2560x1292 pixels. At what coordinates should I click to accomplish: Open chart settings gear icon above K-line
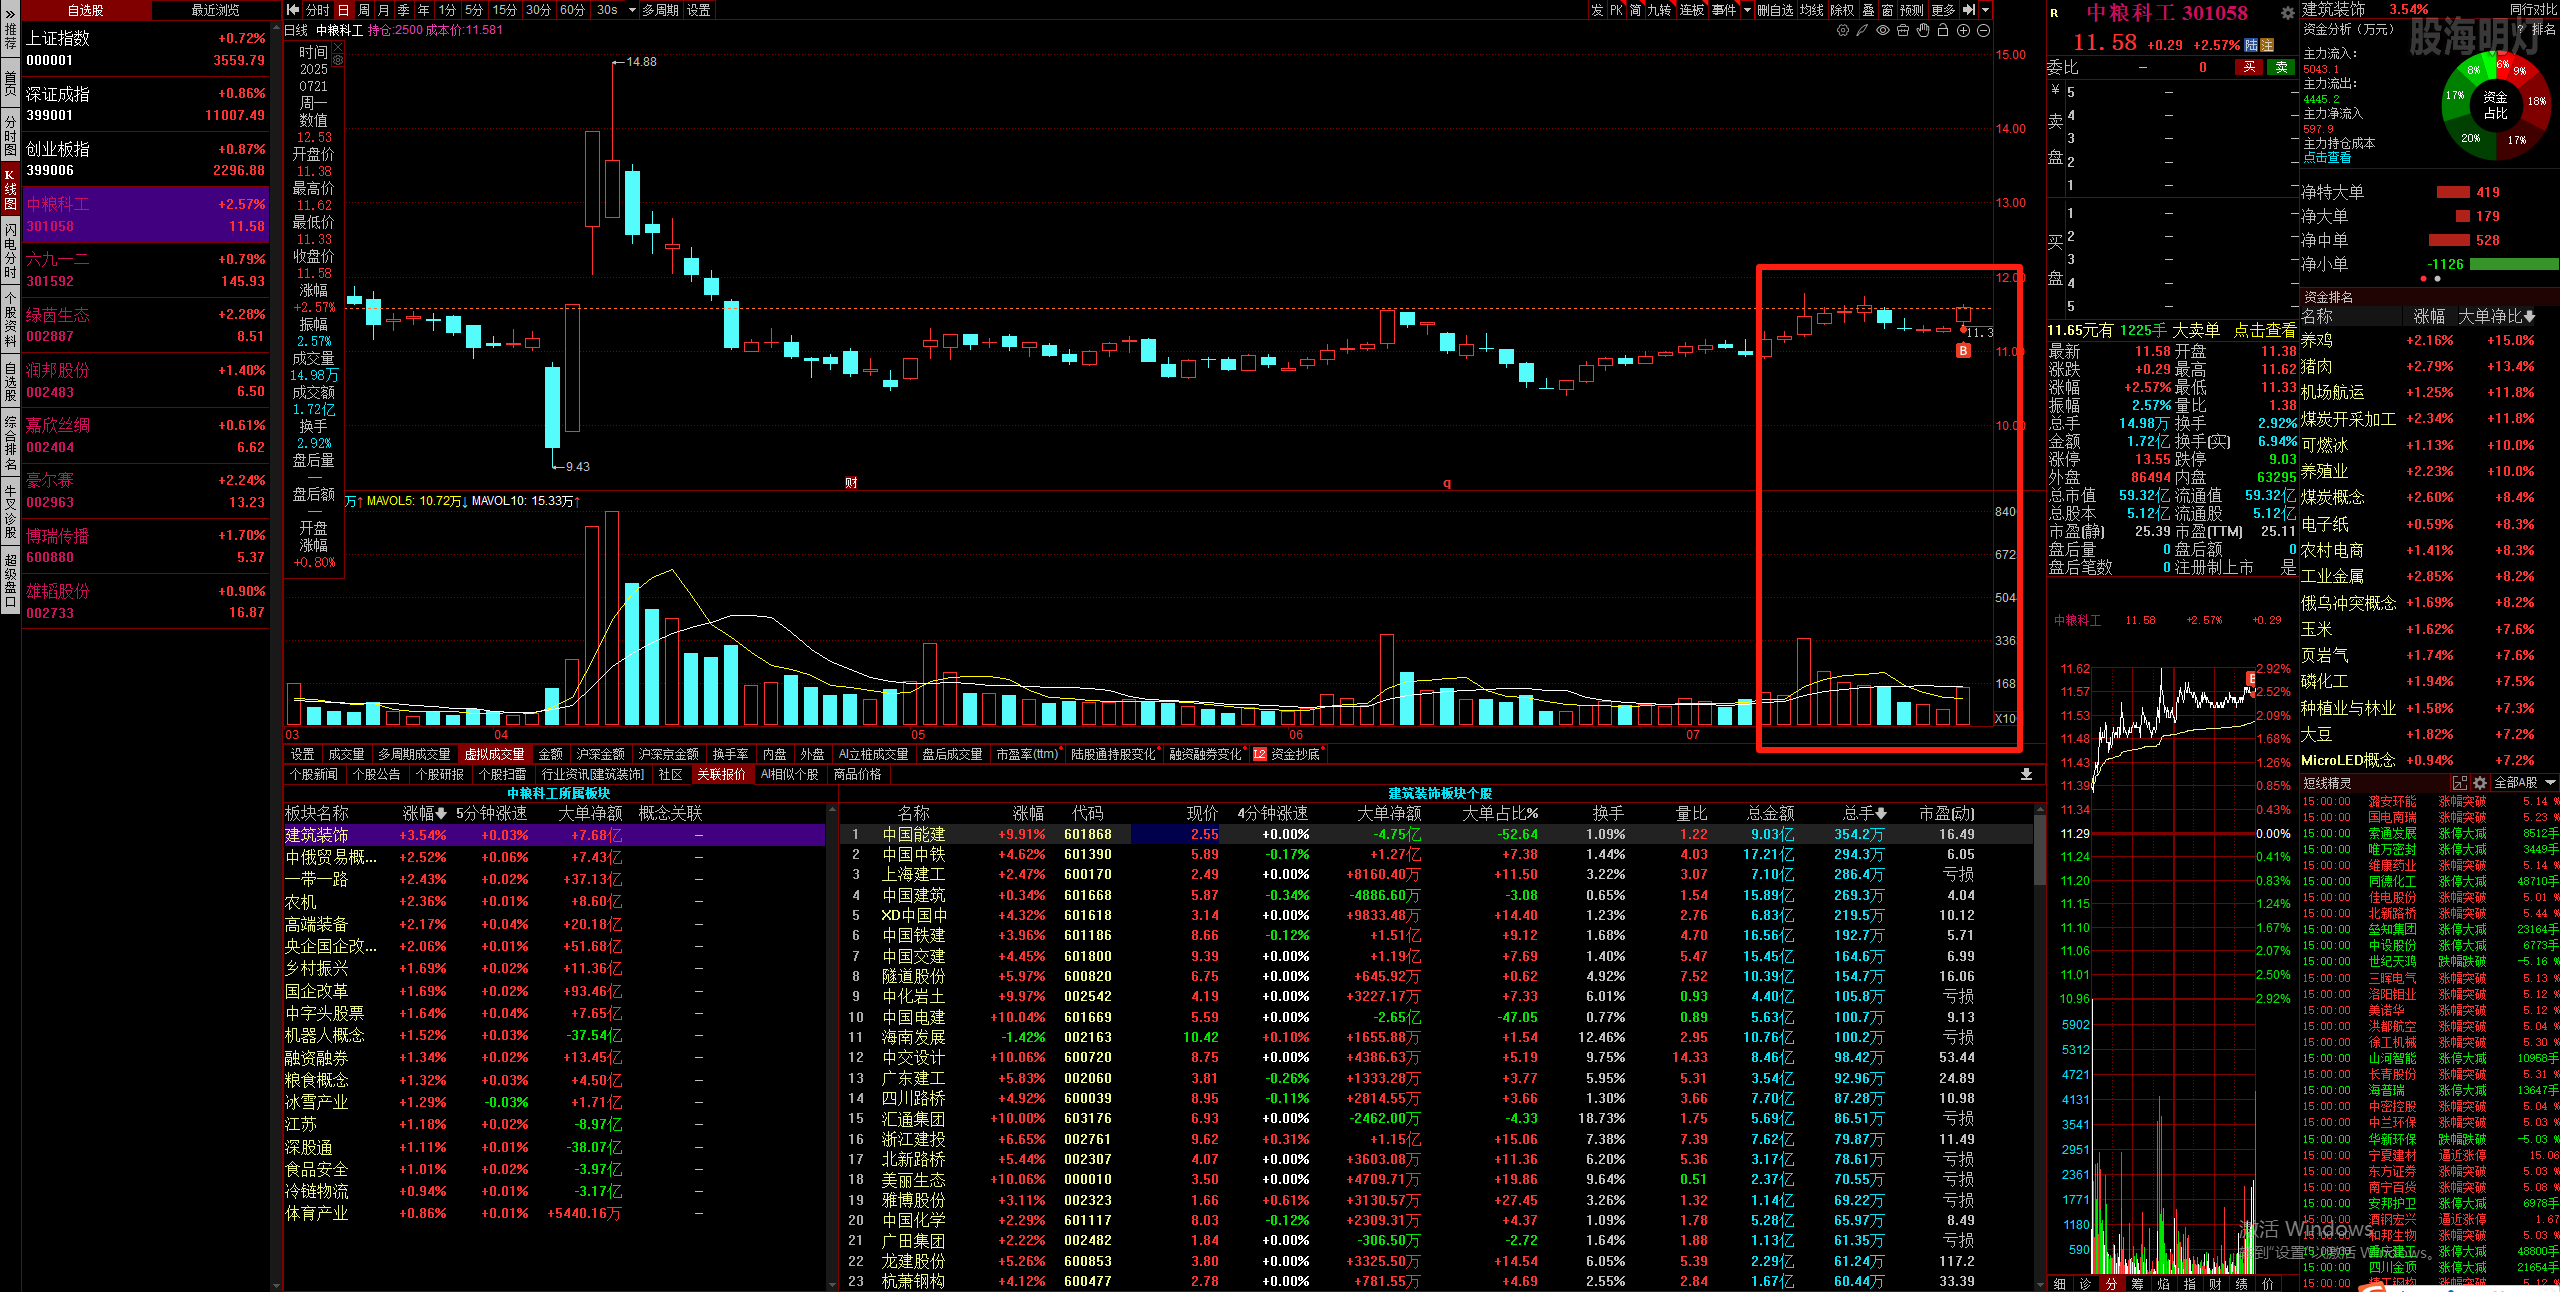(1843, 31)
